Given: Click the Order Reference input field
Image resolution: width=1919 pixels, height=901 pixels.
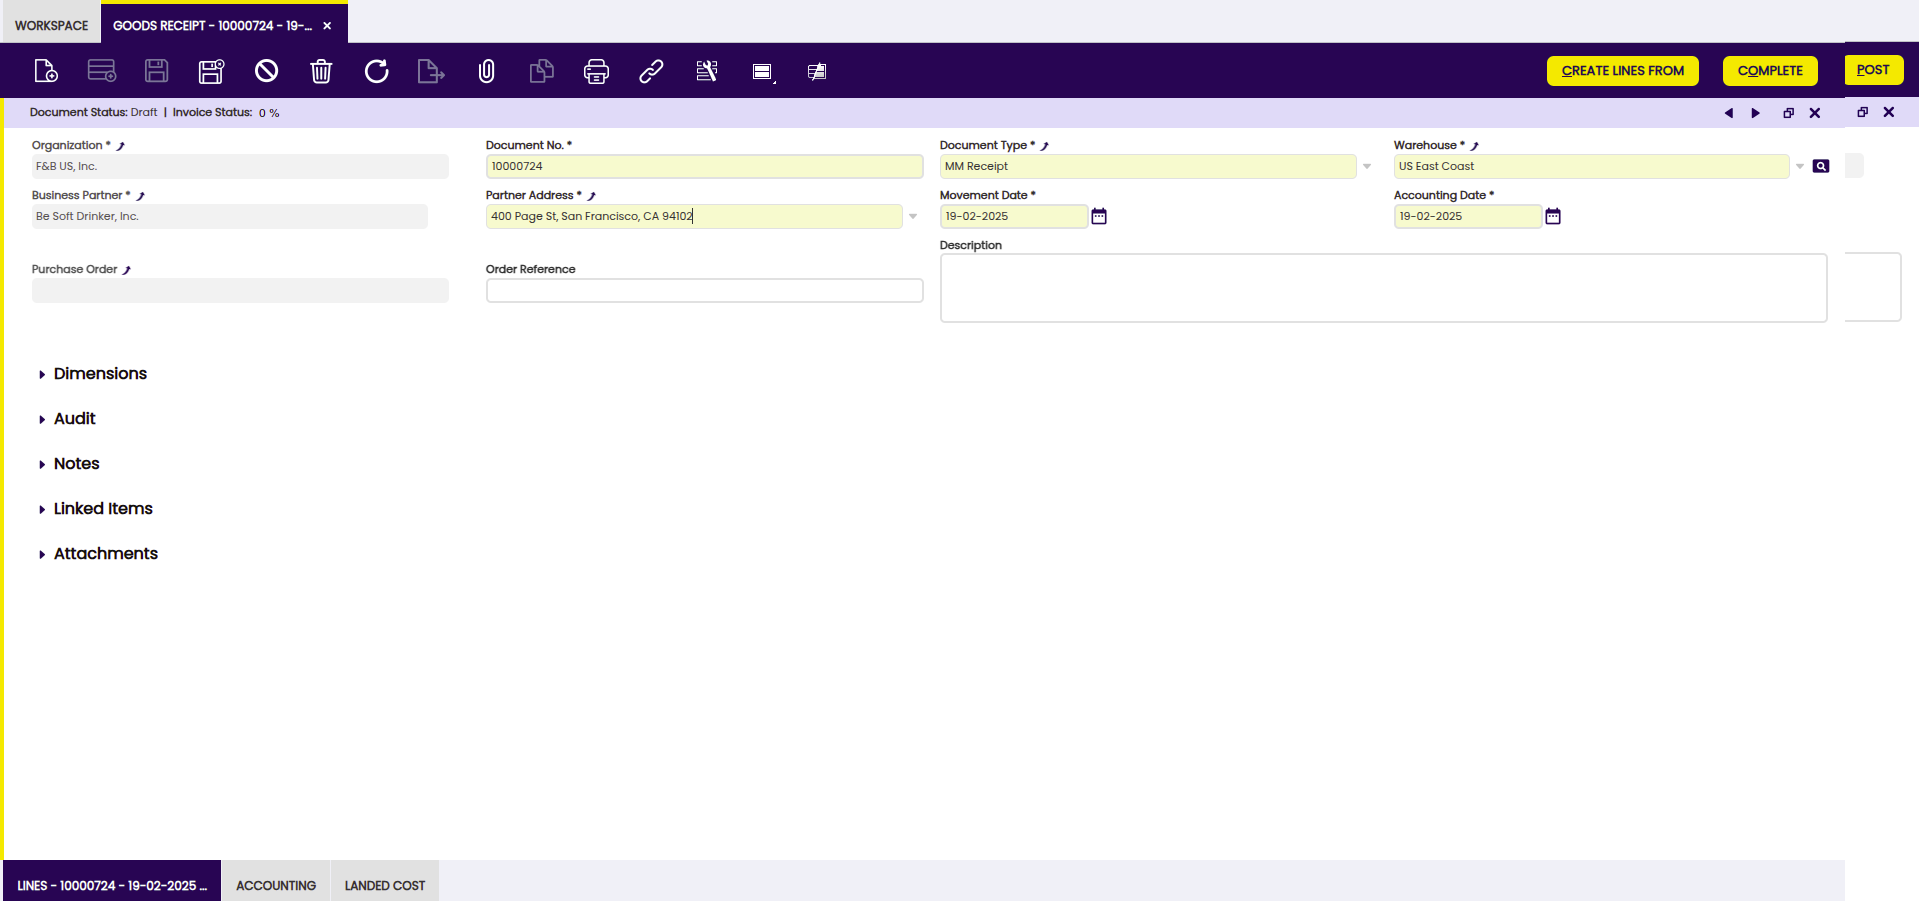Looking at the screenshot, I should (x=704, y=290).
